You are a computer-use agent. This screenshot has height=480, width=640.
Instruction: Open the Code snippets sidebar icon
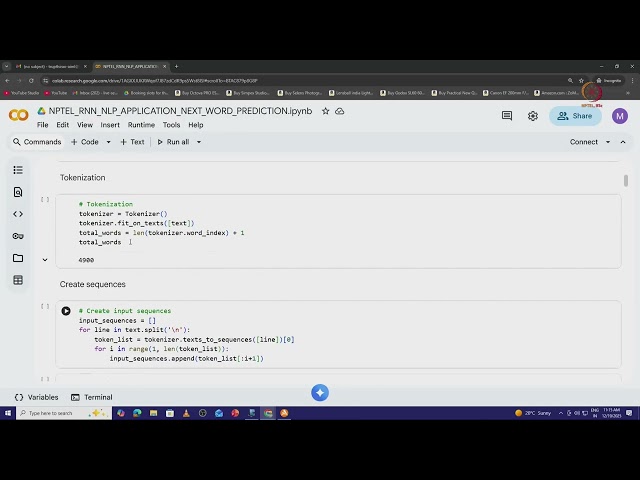(18, 214)
